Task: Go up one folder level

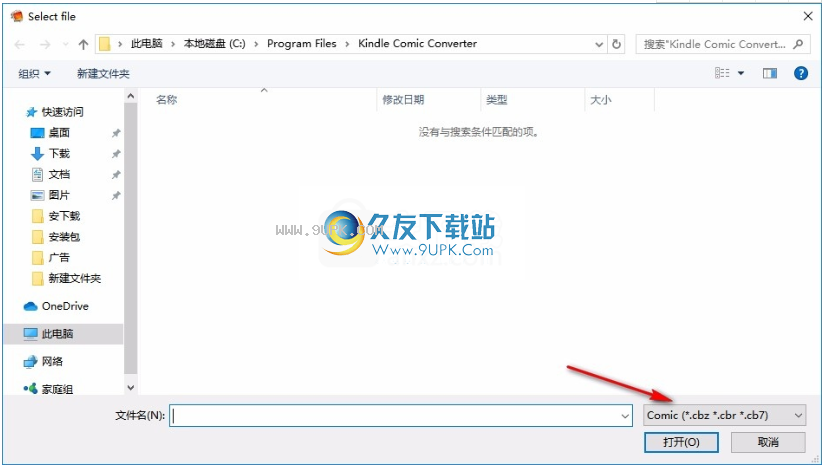Action: pyautogui.click(x=83, y=45)
